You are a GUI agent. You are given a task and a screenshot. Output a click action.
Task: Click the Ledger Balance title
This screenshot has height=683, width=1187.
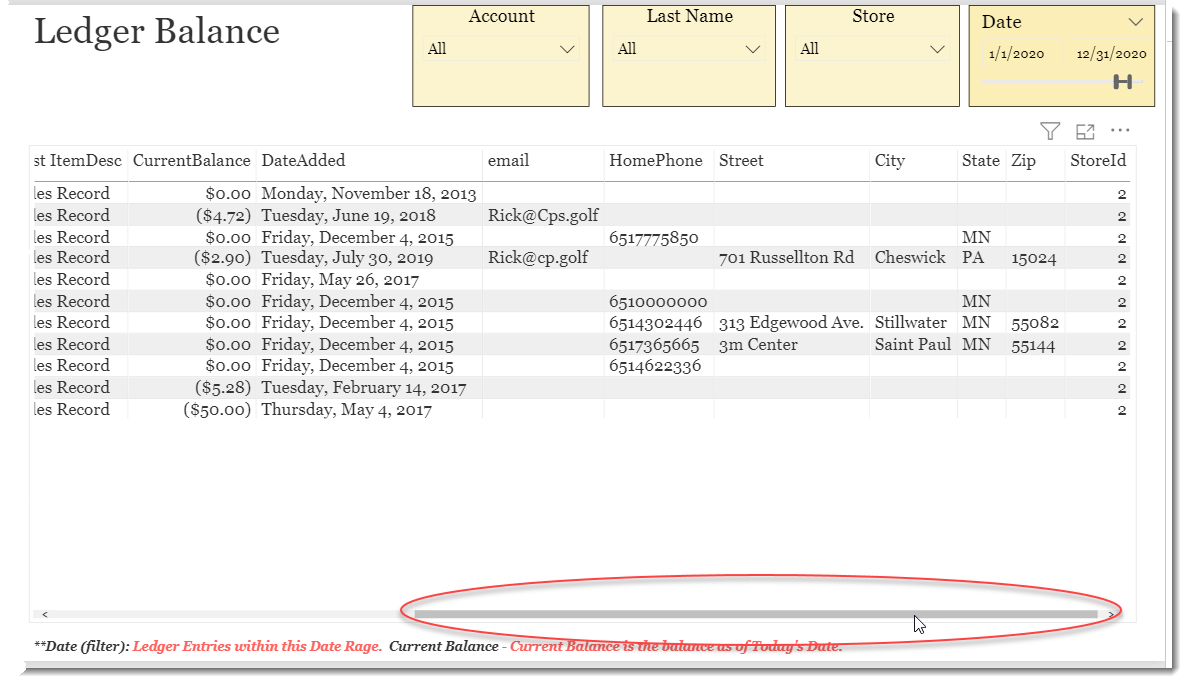(157, 33)
